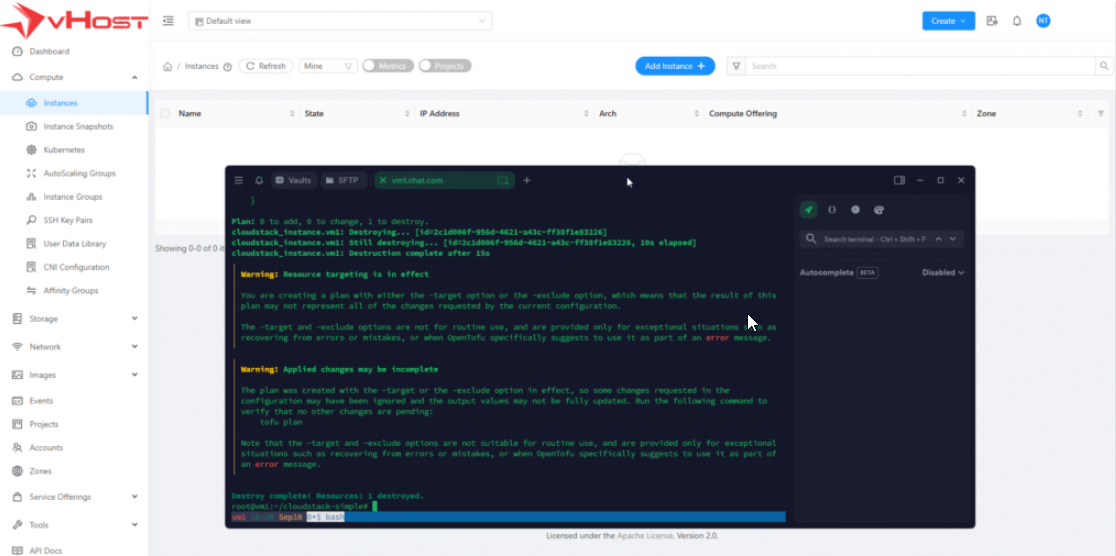Toggle the terminal side panel layout icon
Viewport: 1116px width, 556px height.
[899, 180]
